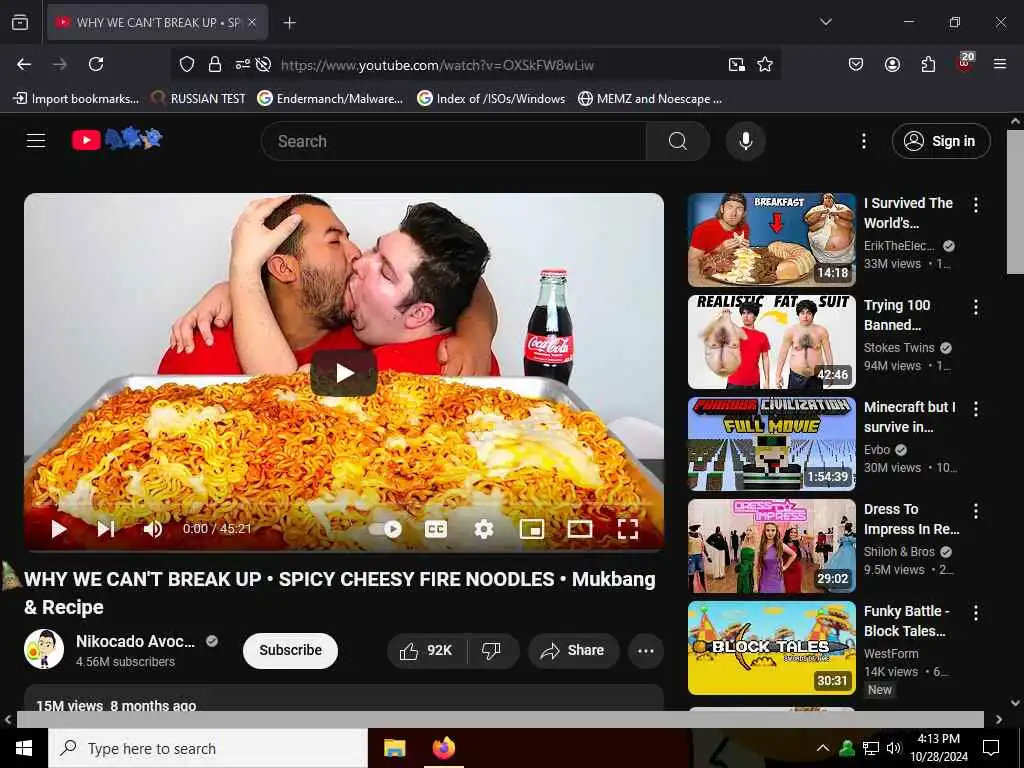
Task: Click the search magnifier button
Action: pos(677,141)
